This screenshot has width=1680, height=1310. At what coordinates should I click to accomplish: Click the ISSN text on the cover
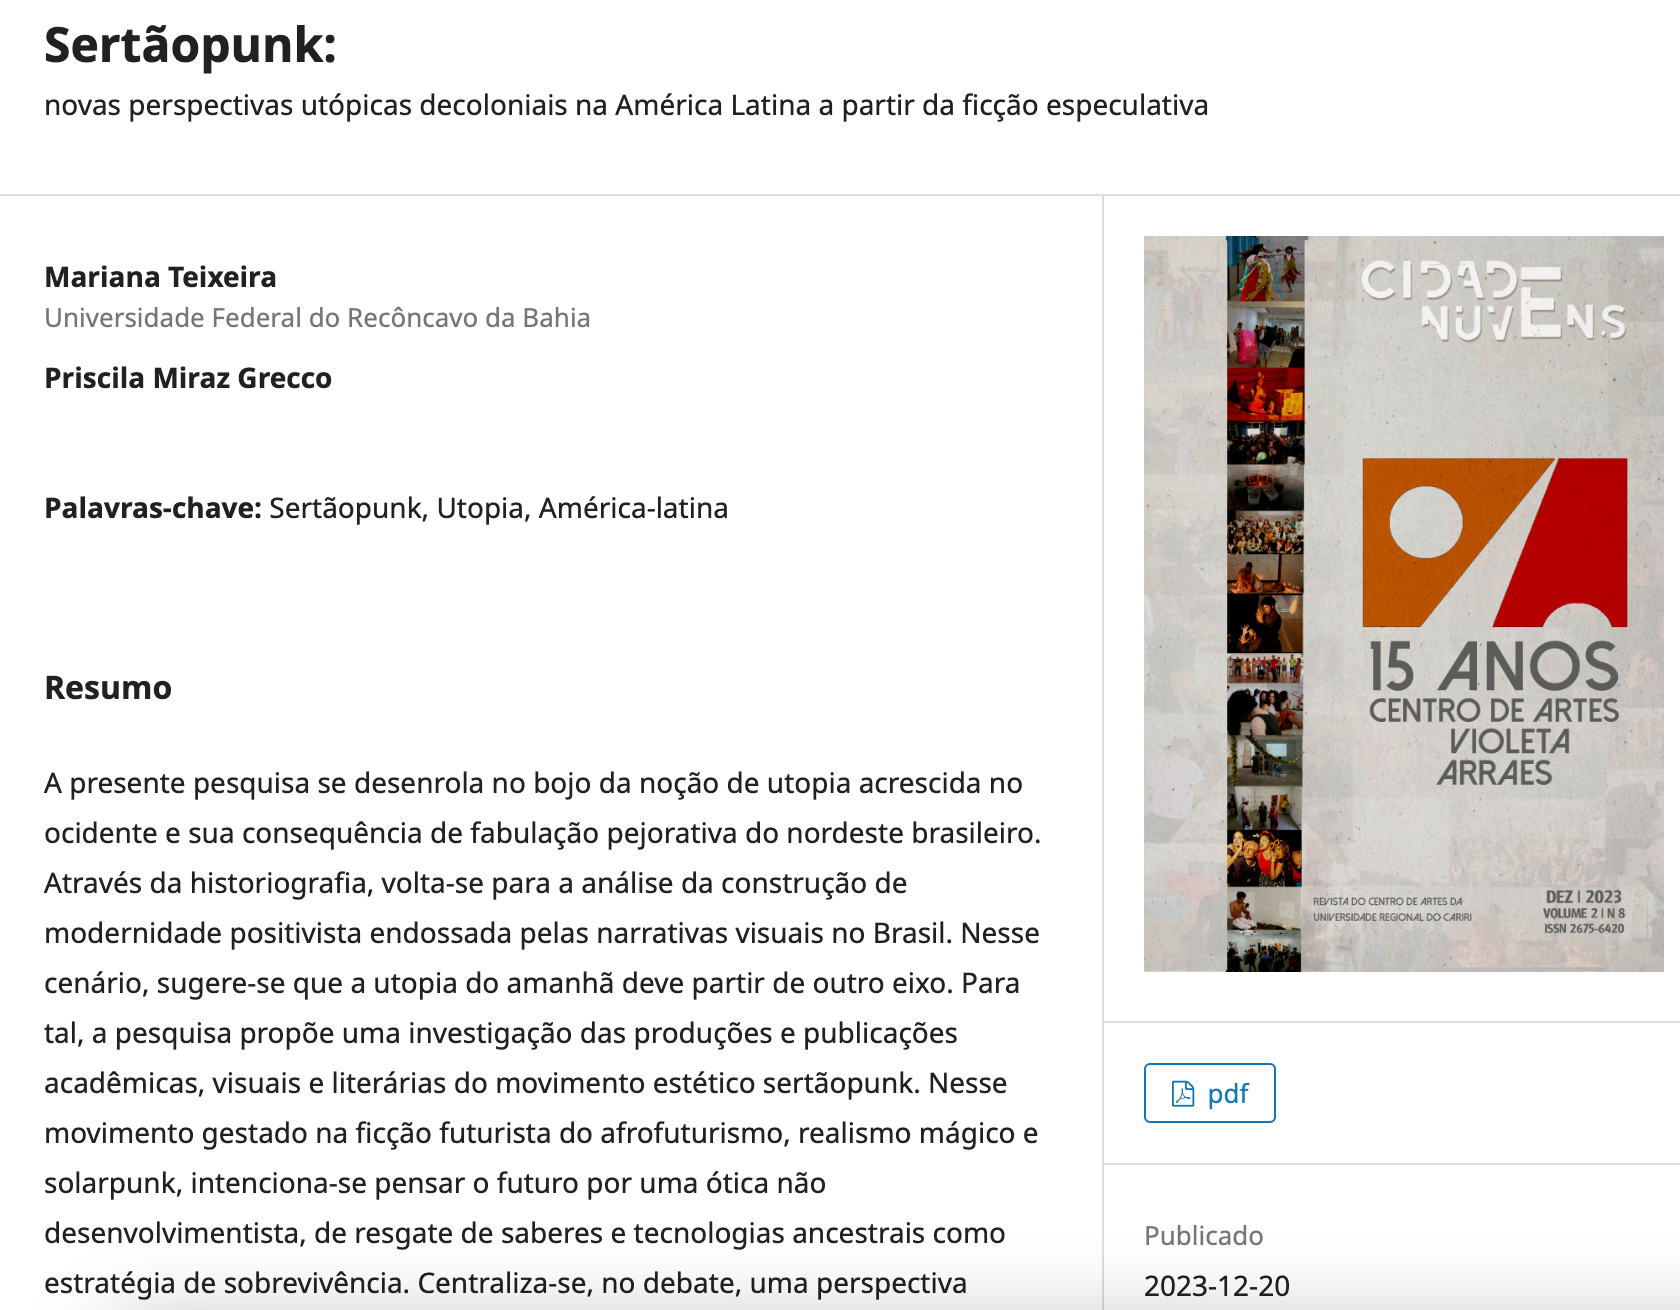(x=1584, y=929)
